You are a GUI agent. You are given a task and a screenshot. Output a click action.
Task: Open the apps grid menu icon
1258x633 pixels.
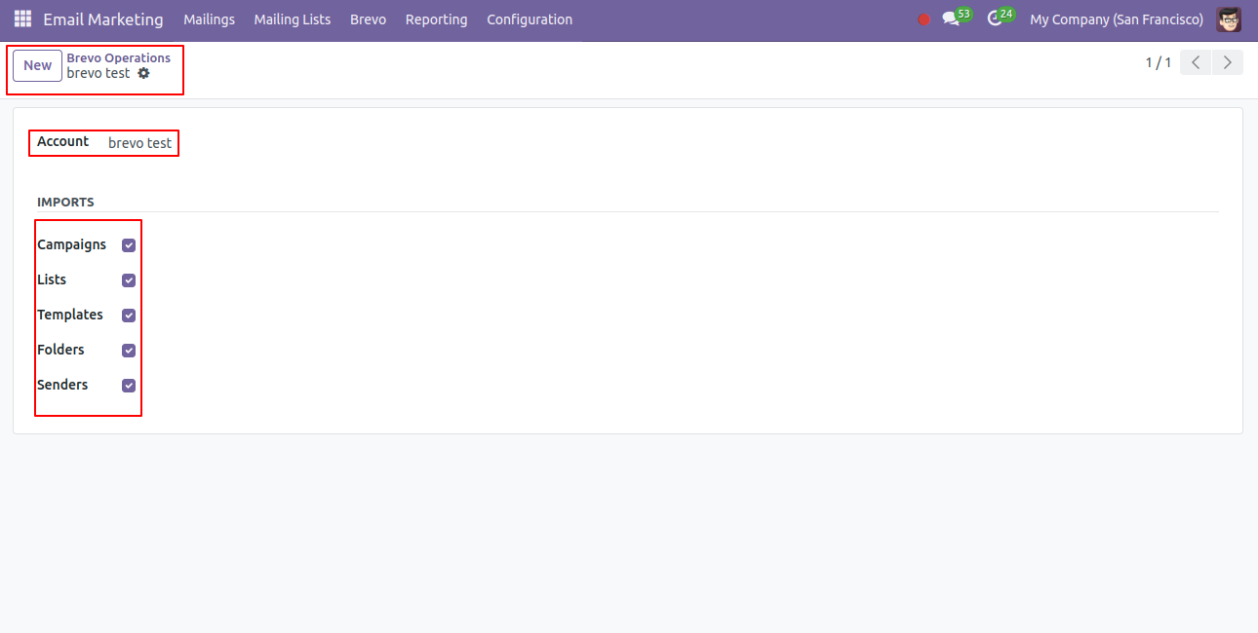tap(22, 19)
